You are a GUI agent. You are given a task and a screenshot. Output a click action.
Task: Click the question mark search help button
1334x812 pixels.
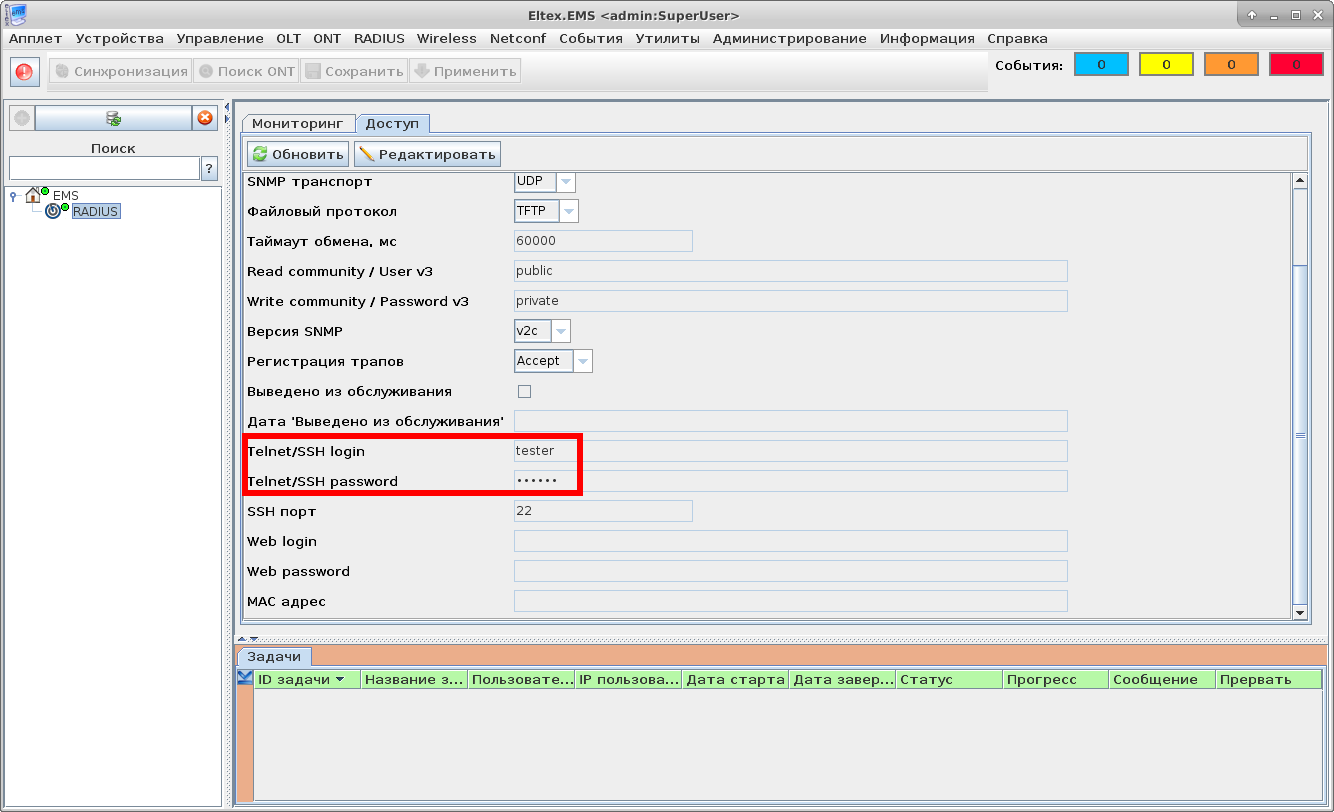pos(210,168)
